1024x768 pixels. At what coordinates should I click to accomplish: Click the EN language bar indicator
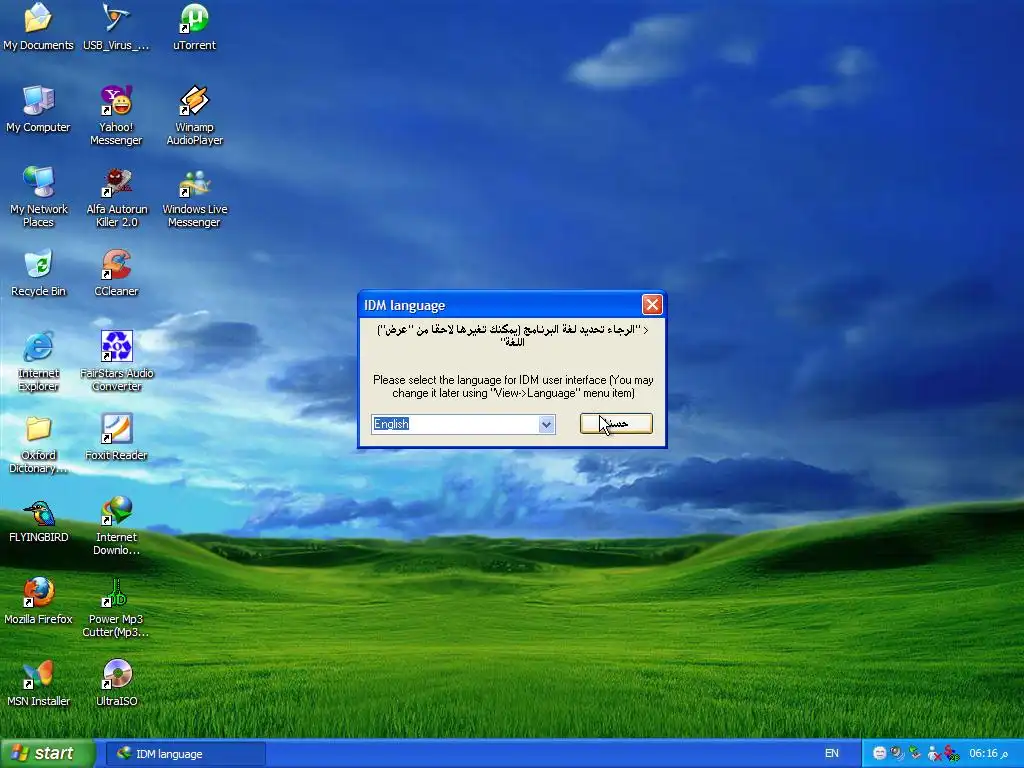(831, 754)
